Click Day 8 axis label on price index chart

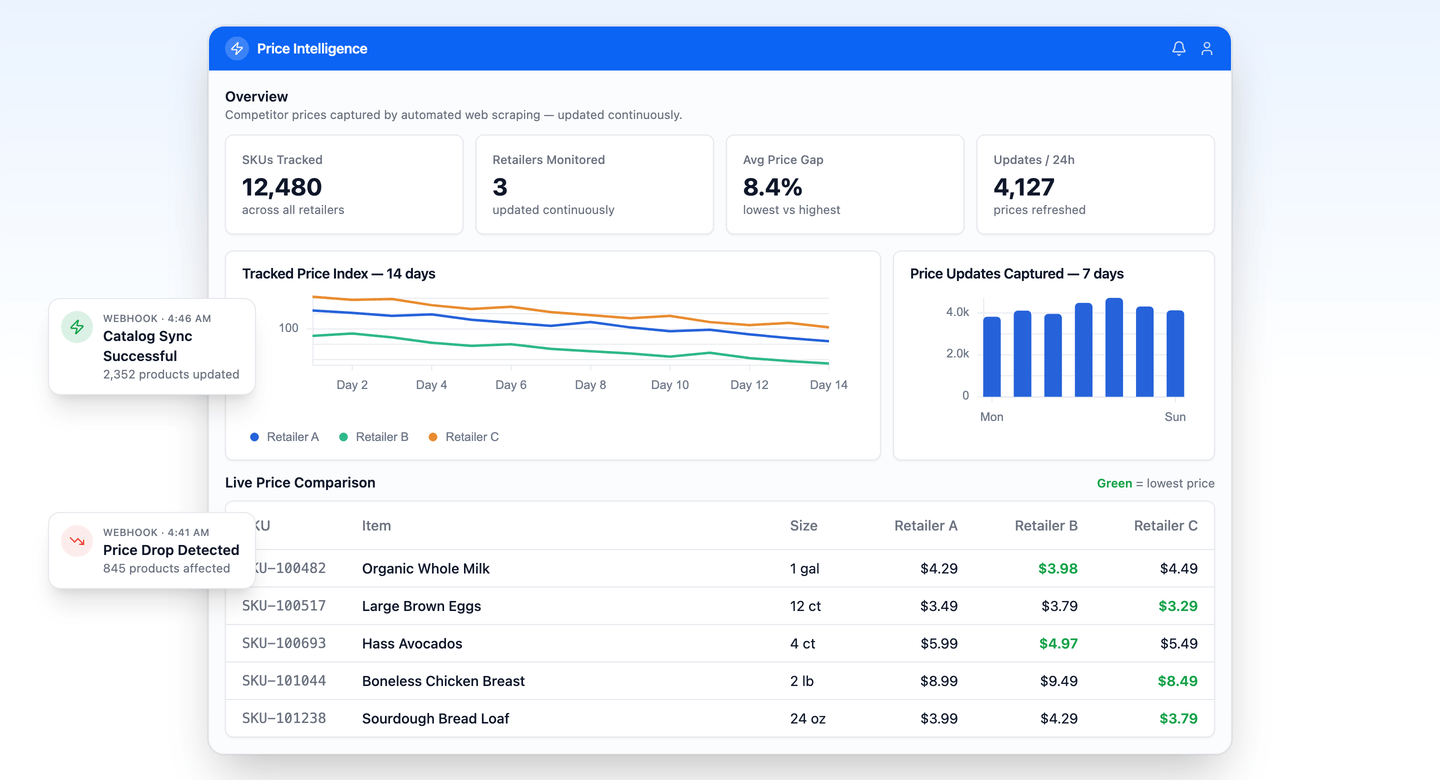(x=590, y=385)
